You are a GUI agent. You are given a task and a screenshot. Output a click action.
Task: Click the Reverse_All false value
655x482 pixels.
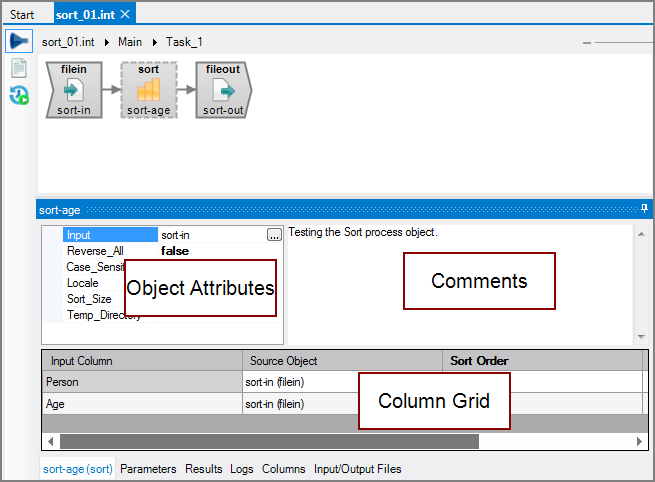175,251
